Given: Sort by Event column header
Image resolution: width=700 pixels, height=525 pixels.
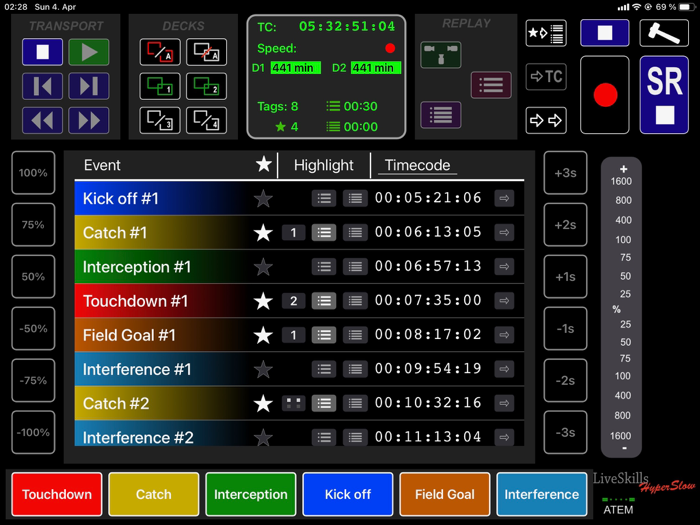Looking at the screenshot, I should coord(102,165).
